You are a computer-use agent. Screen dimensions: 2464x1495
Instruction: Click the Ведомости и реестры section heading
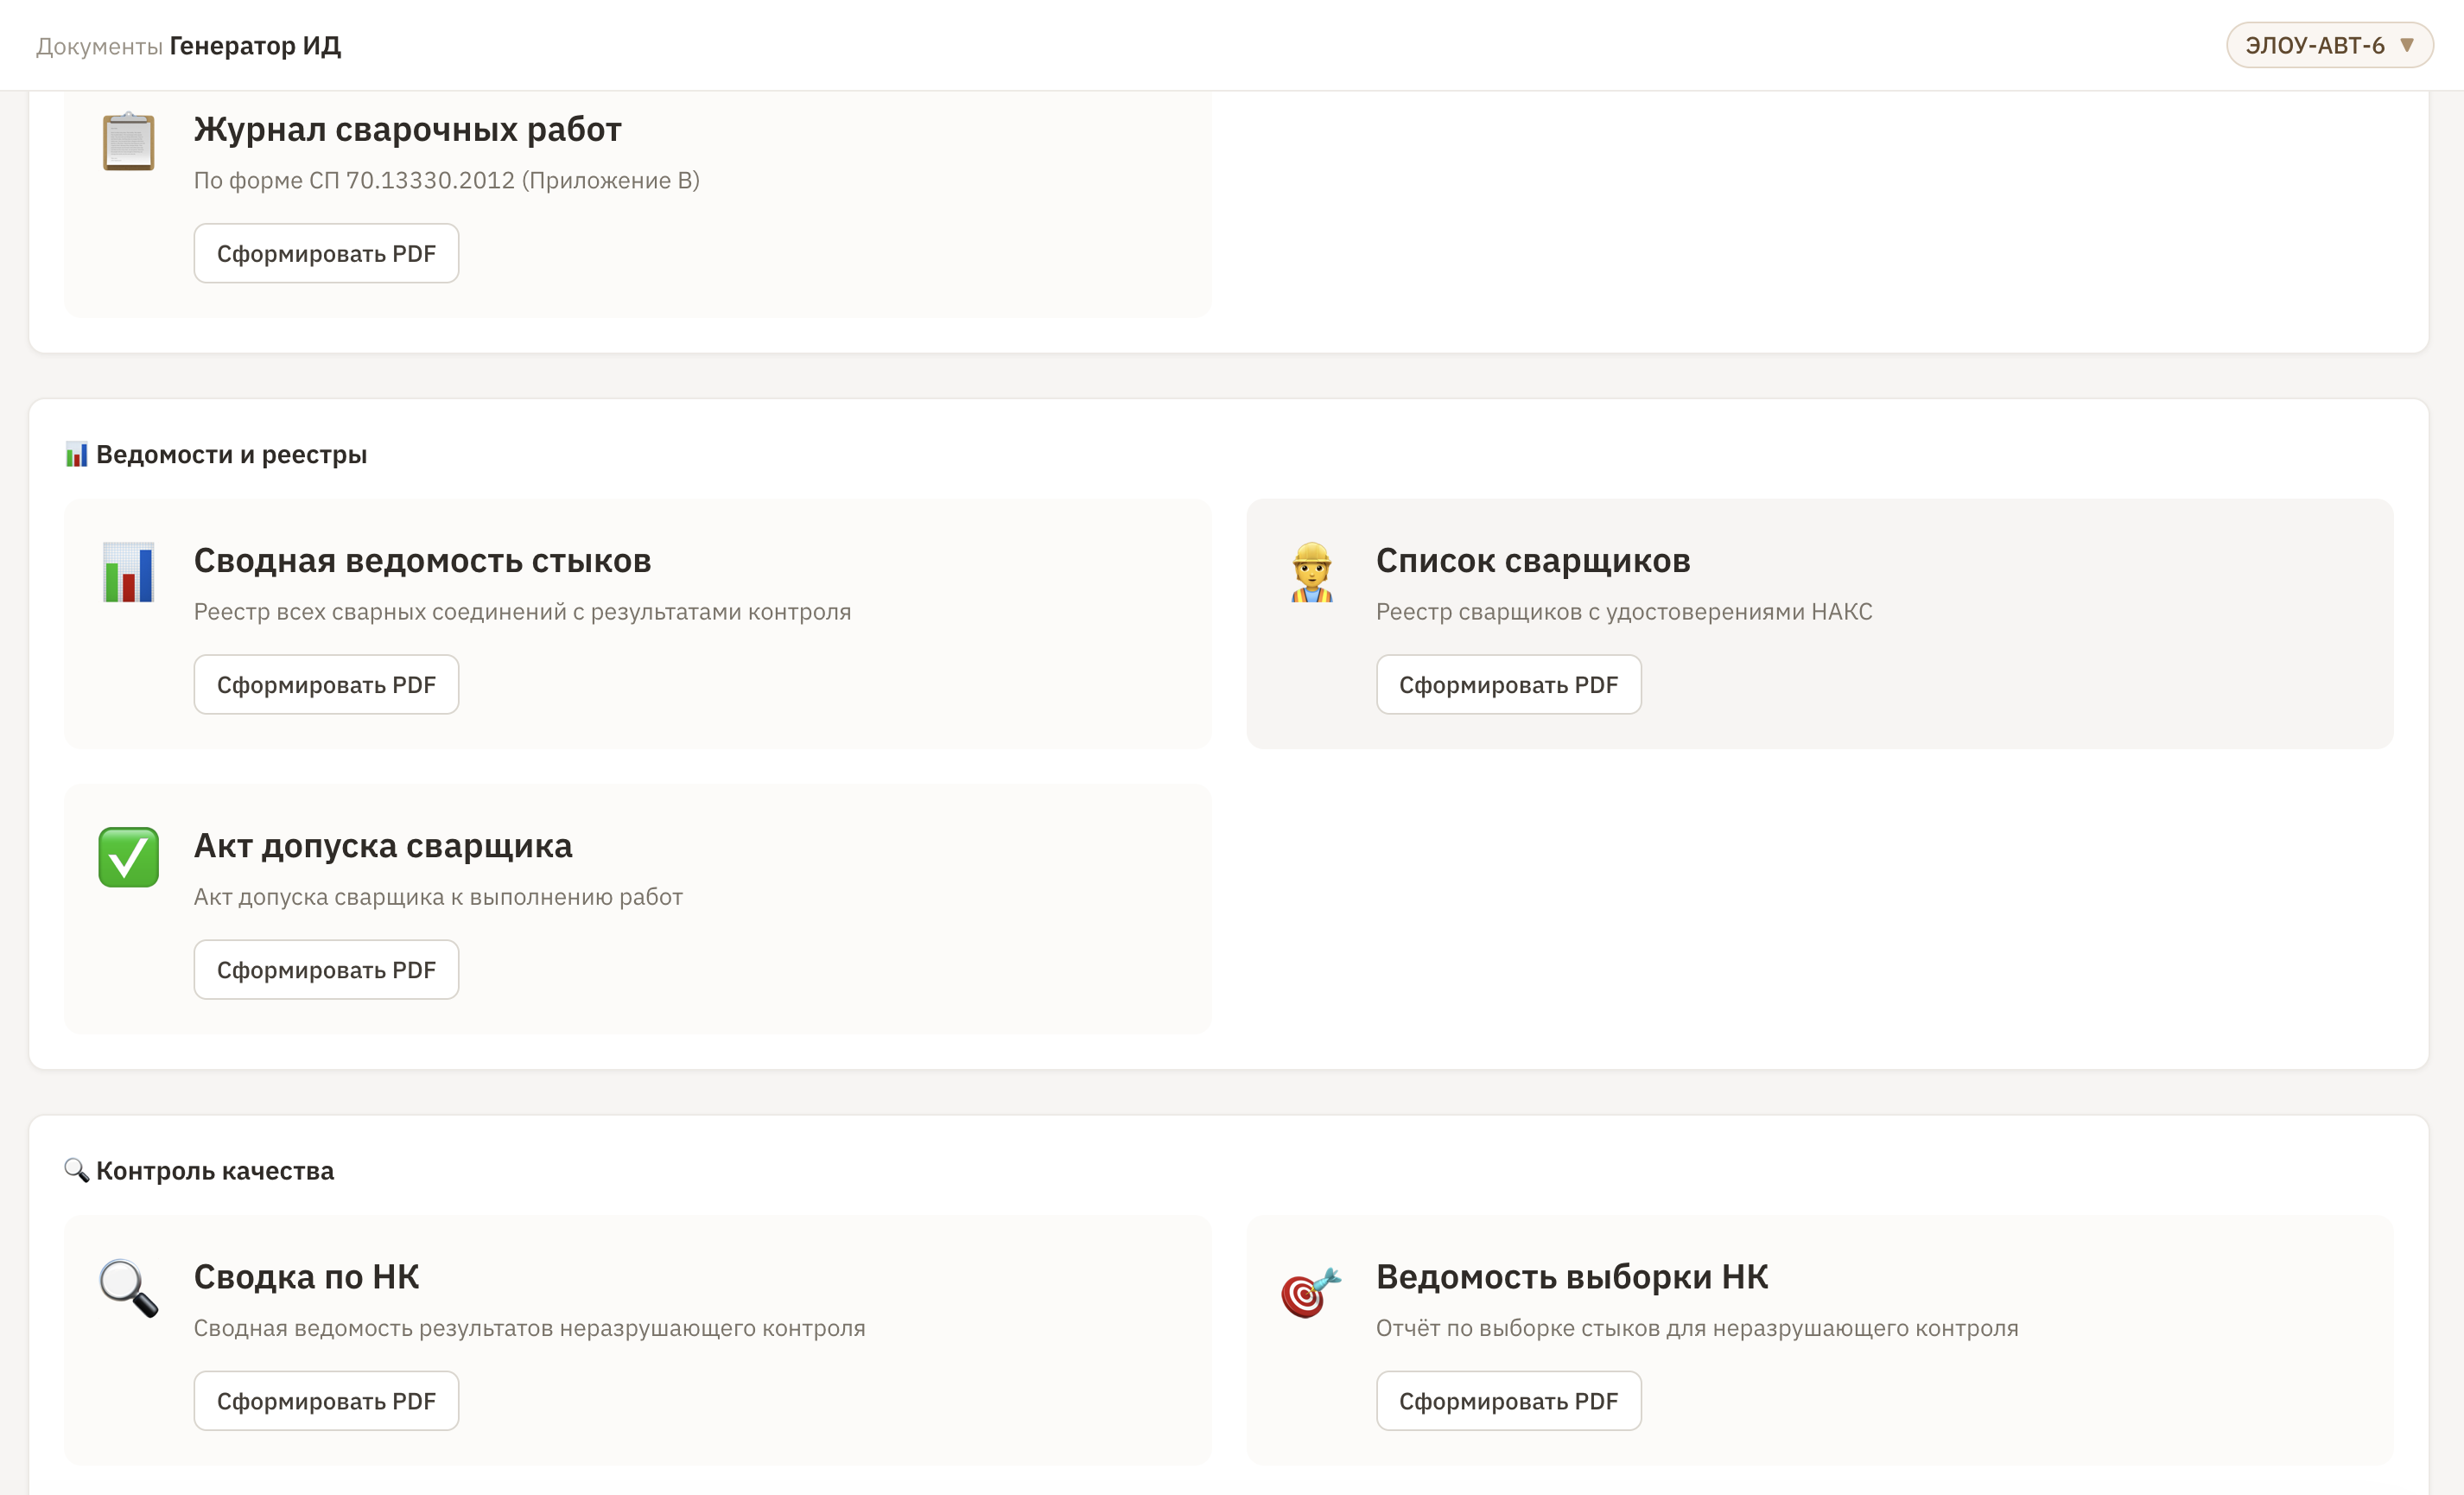point(231,454)
